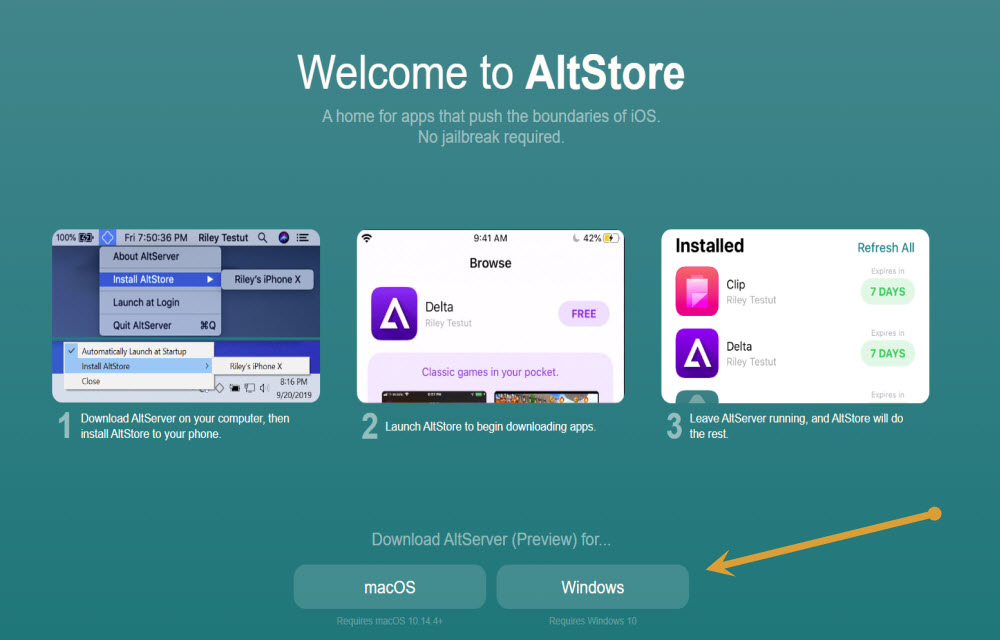Tap the Clip app icon in Installed list
This screenshot has width=1000, height=640.
pos(696,291)
